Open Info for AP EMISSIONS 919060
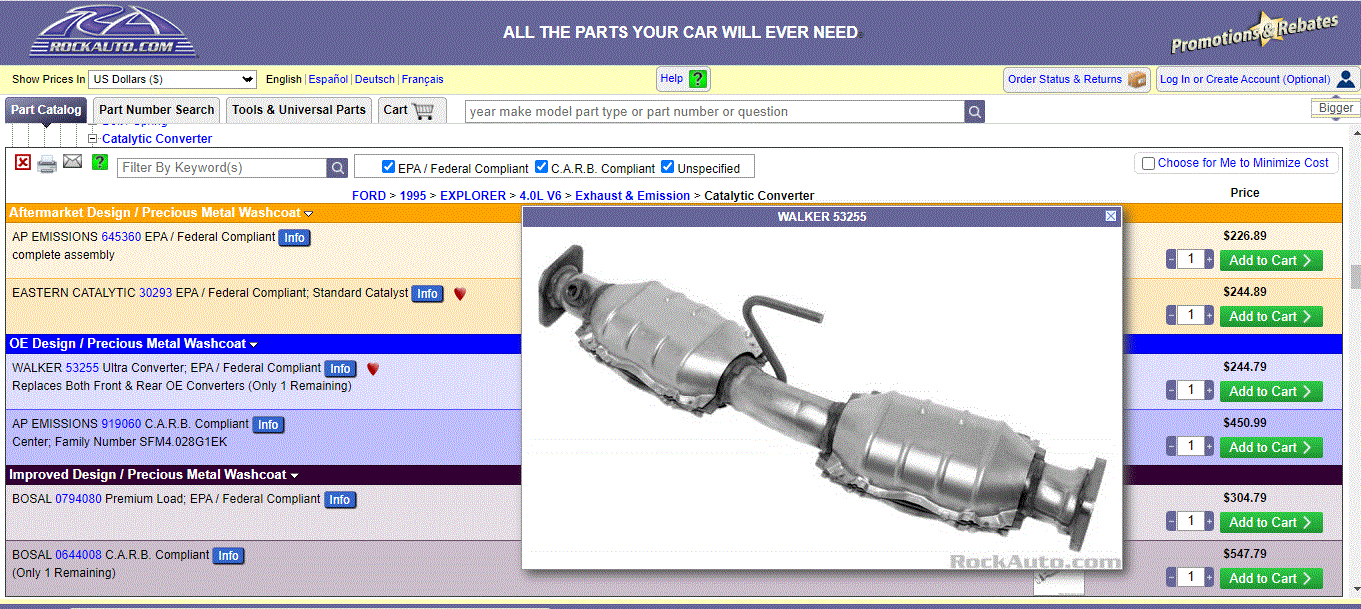This screenshot has width=1361, height=609. point(268,425)
